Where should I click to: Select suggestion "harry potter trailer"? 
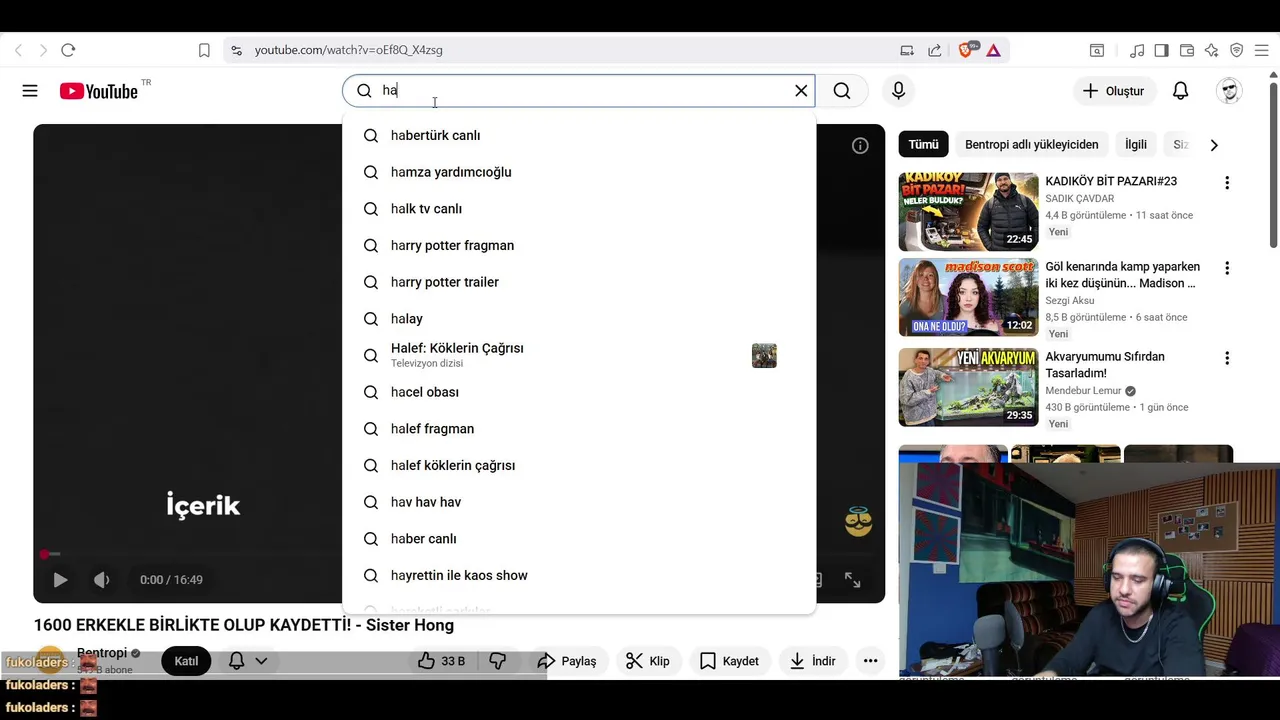(x=579, y=282)
